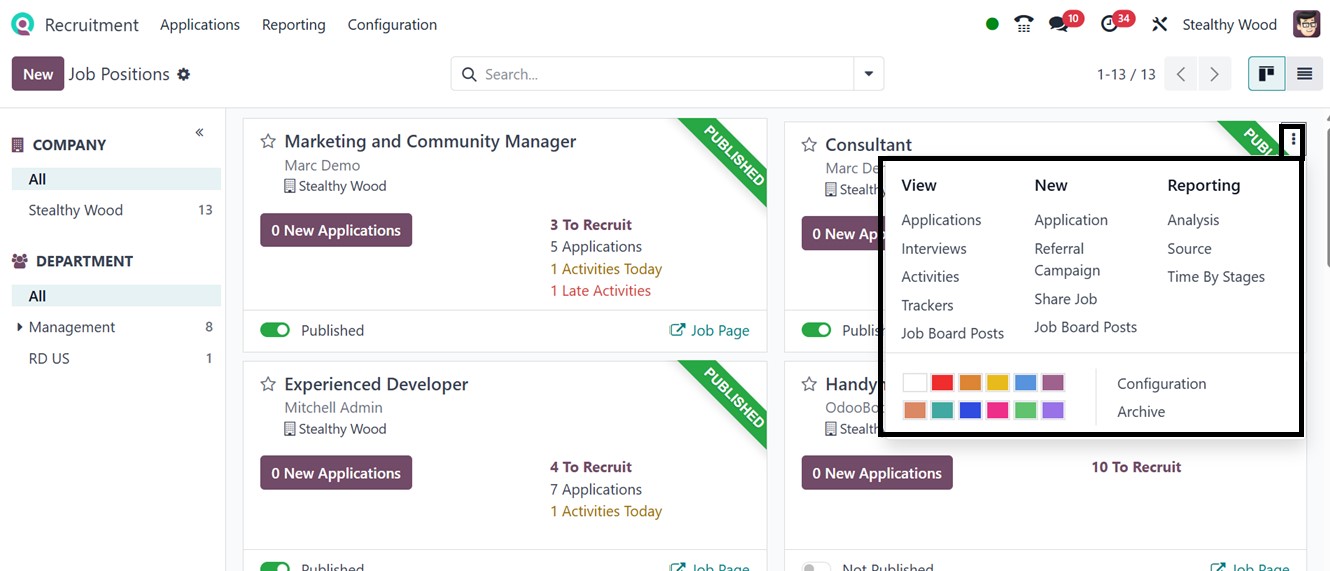Image resolution: width=1330 pixels, height=571 pixels.
Task: Click the search input field
Action: [x=660, y=74]
